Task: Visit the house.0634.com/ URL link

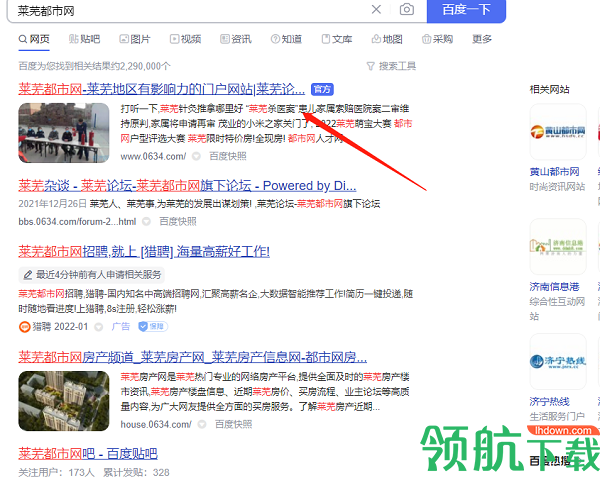Action: point(156,424)
